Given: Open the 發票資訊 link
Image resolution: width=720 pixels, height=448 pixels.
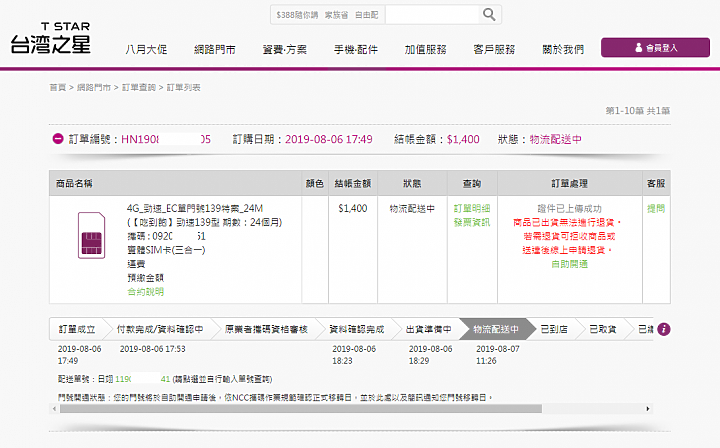Looking at the screenshot, I should pyautogui.click(x=472, y=222).
